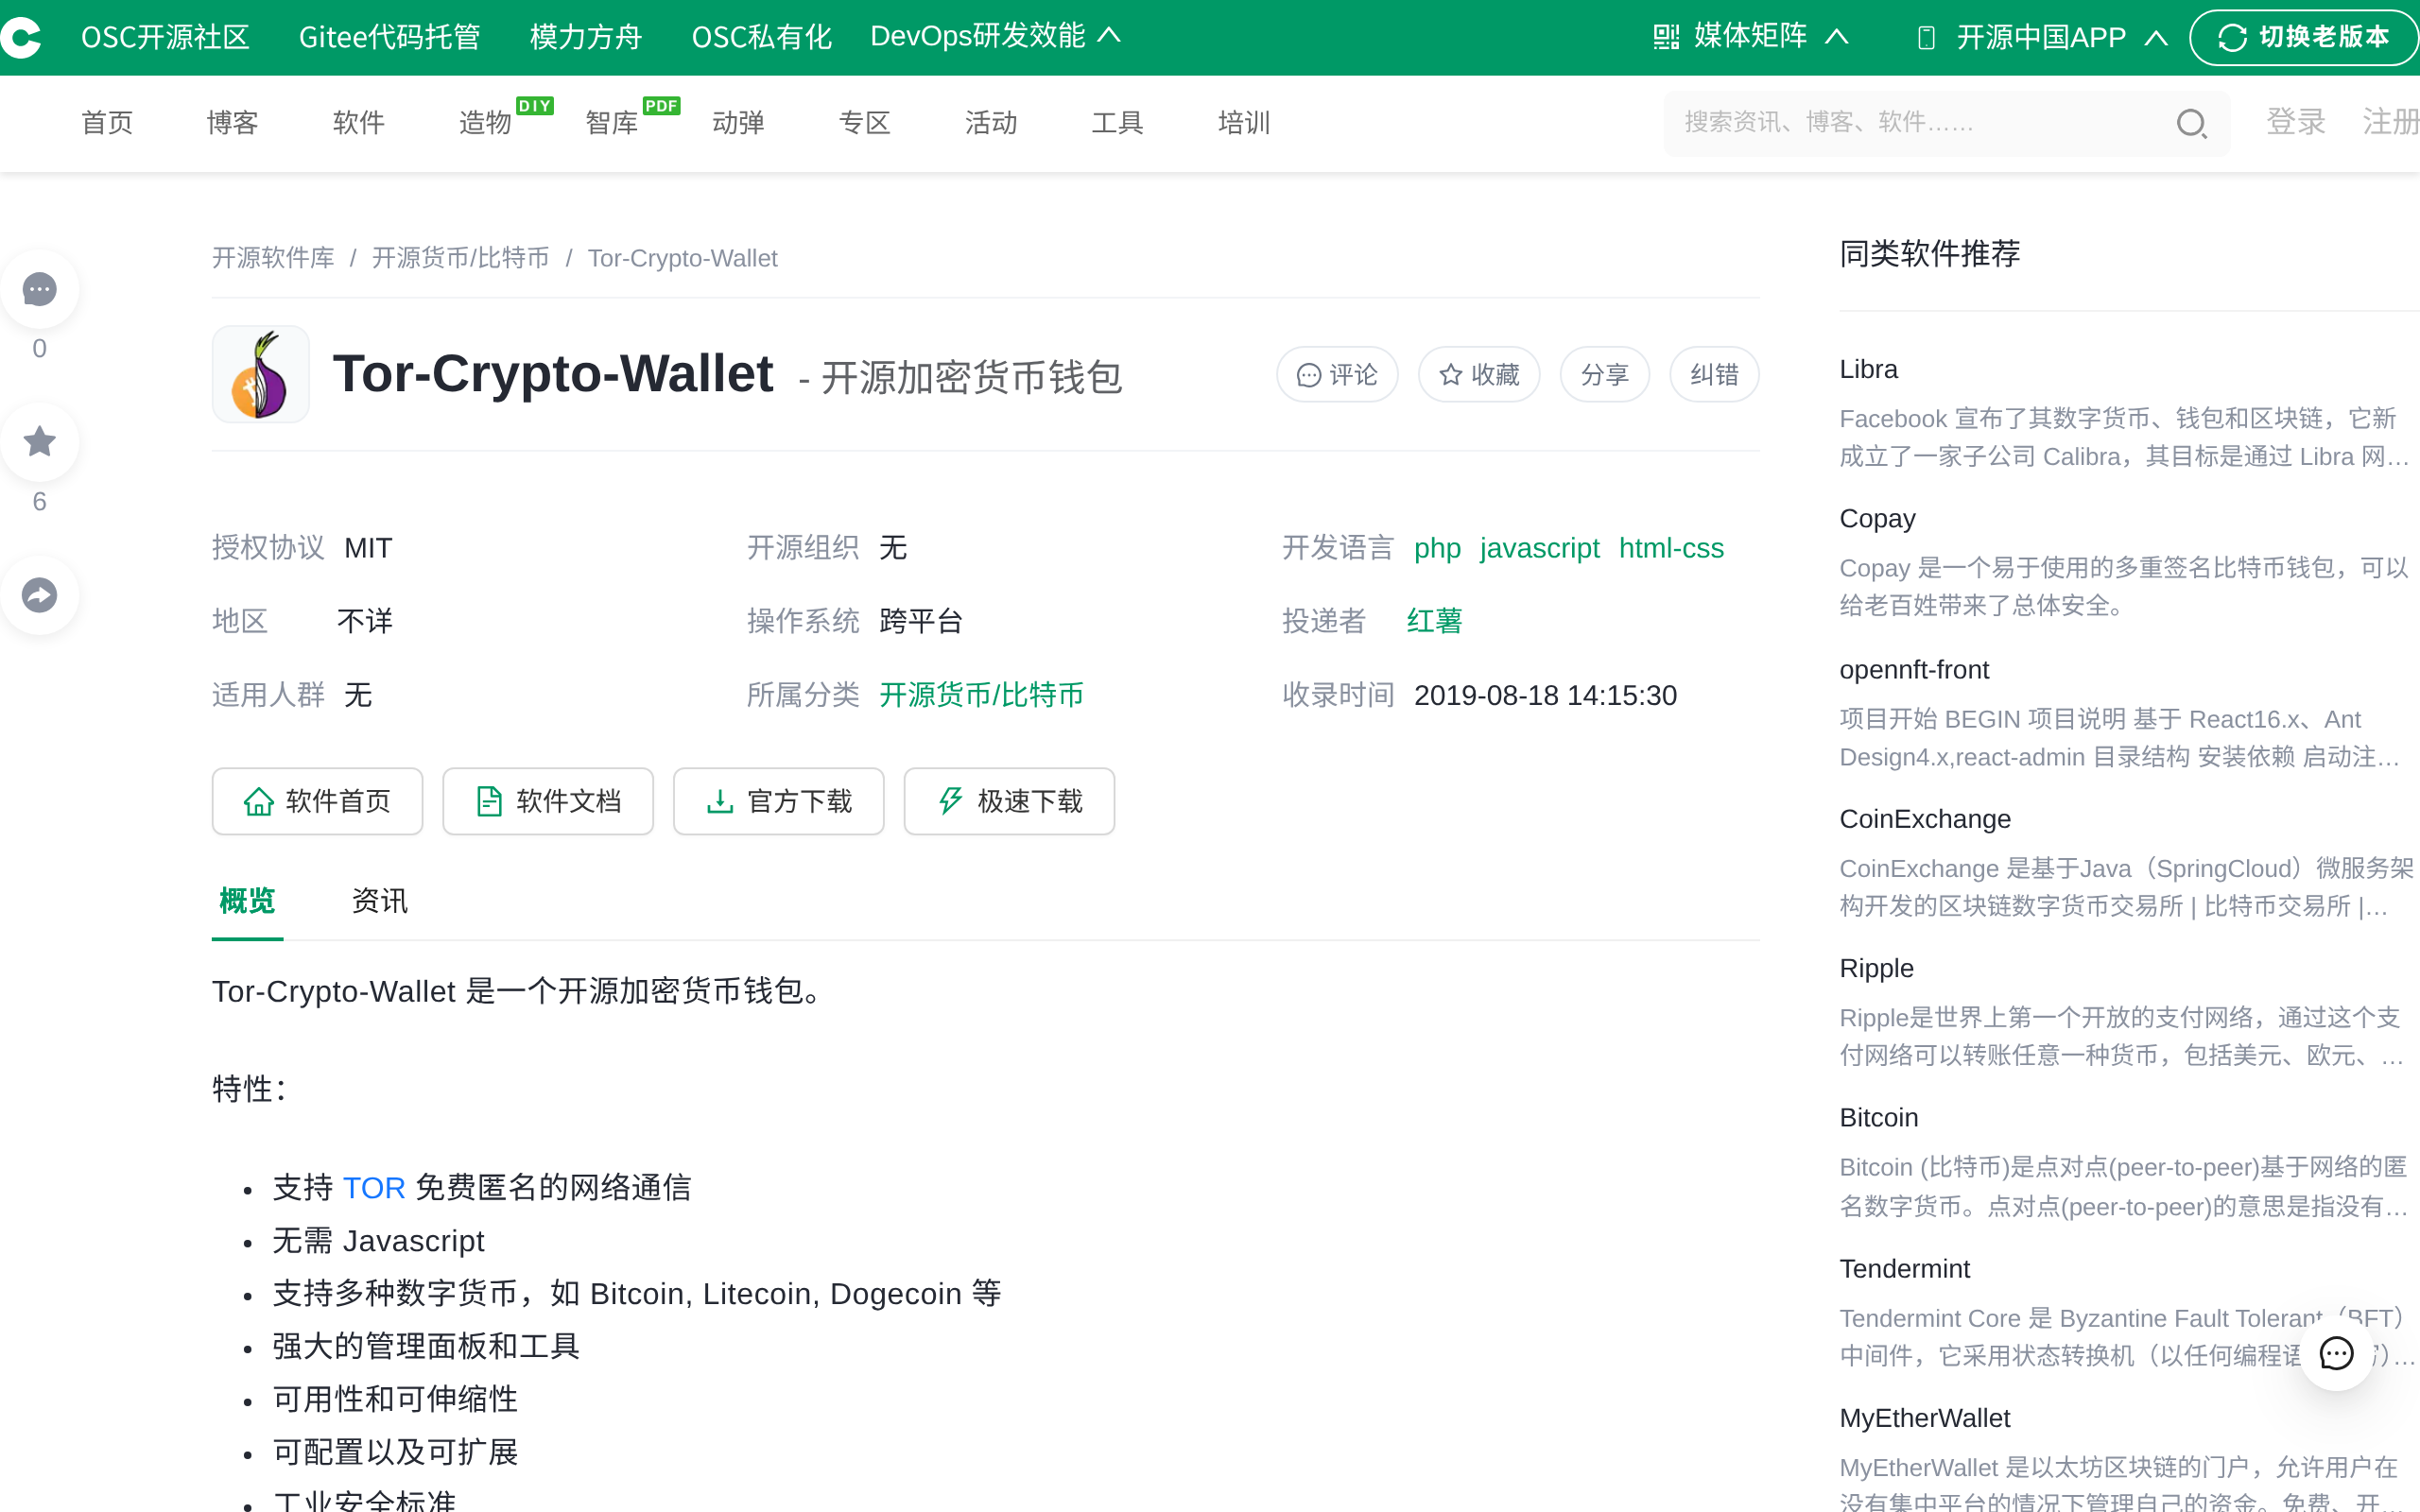Open the floating chat bubble icon
This screenshot has height=1512, width=2420.
coord(2336,1353)
